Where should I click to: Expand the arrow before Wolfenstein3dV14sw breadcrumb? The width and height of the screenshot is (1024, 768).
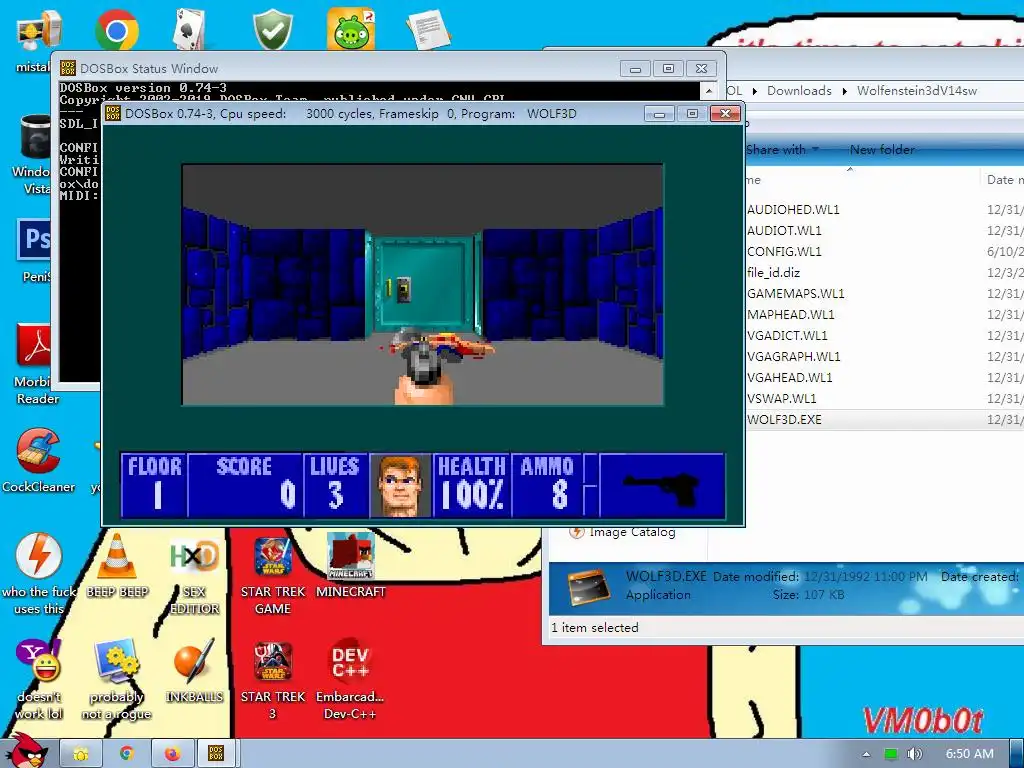(x=844, y=91)
